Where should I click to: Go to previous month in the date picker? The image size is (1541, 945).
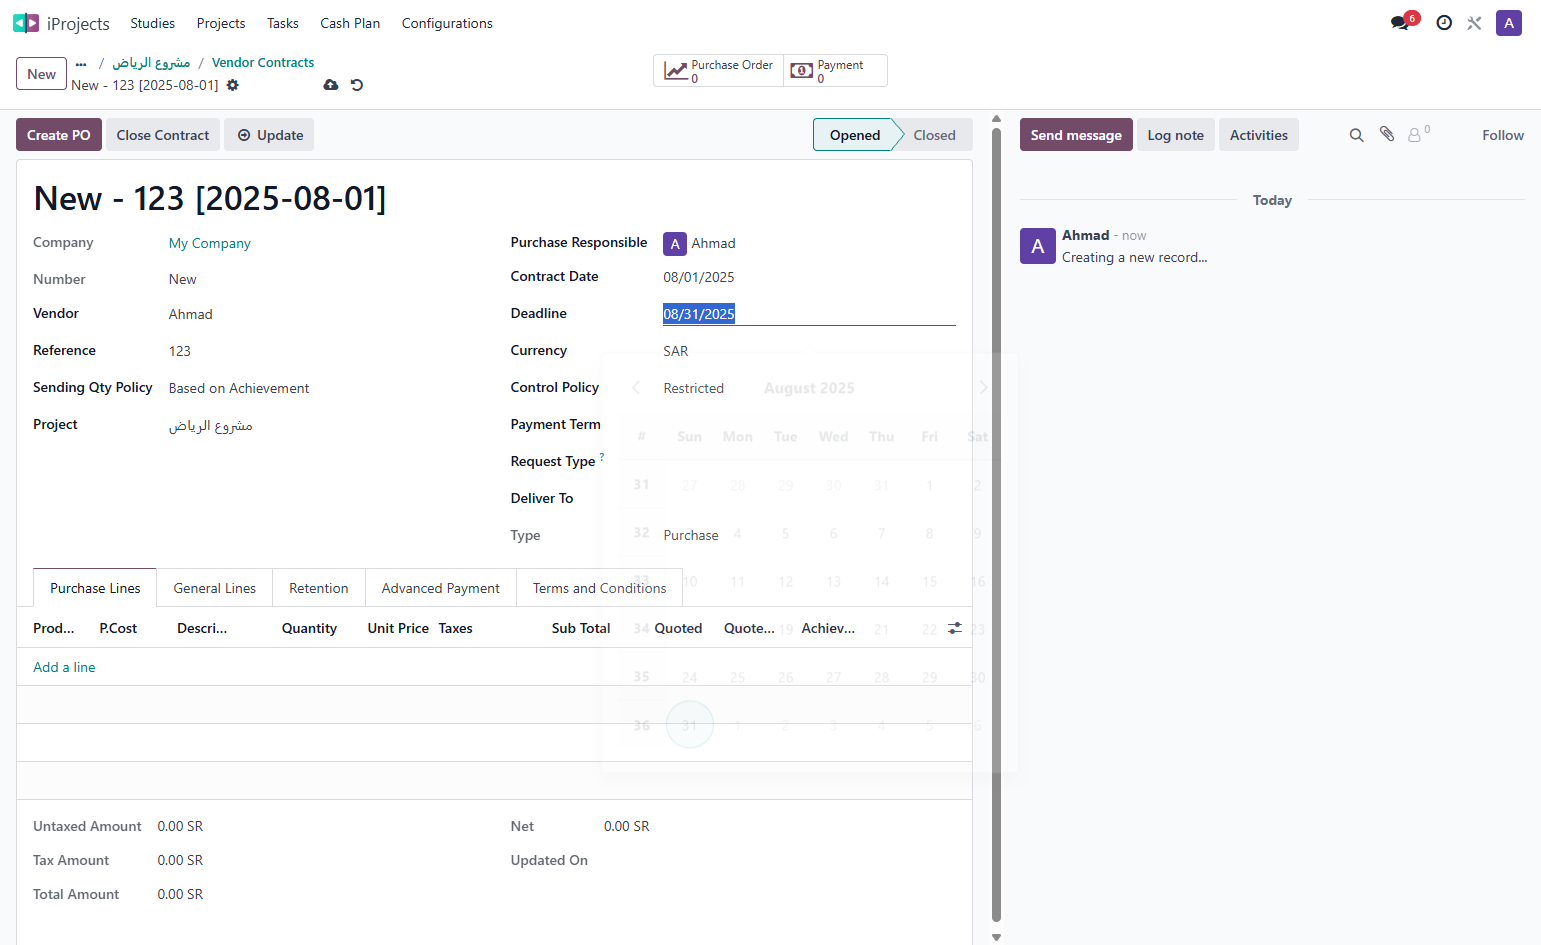coord(636,388)
